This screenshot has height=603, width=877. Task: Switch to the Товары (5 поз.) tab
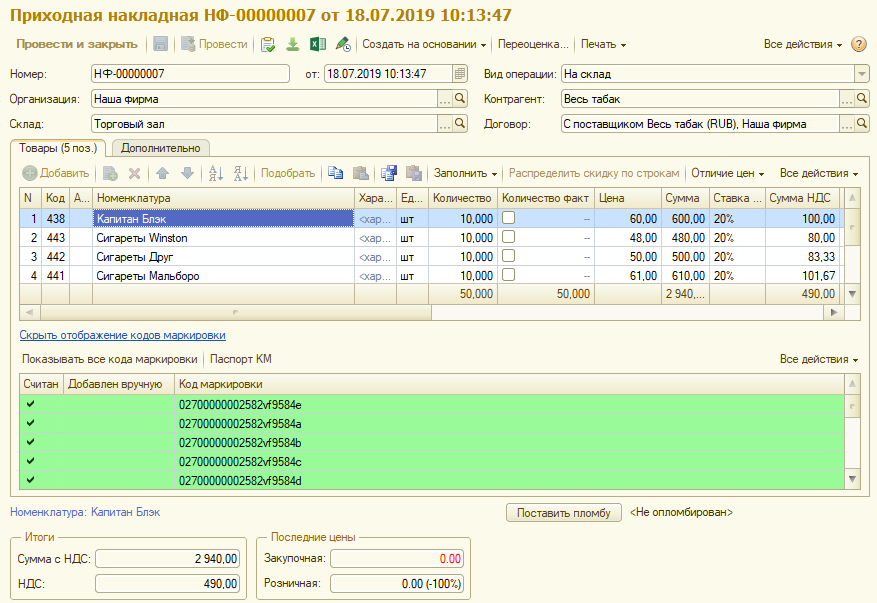point(58,148)
